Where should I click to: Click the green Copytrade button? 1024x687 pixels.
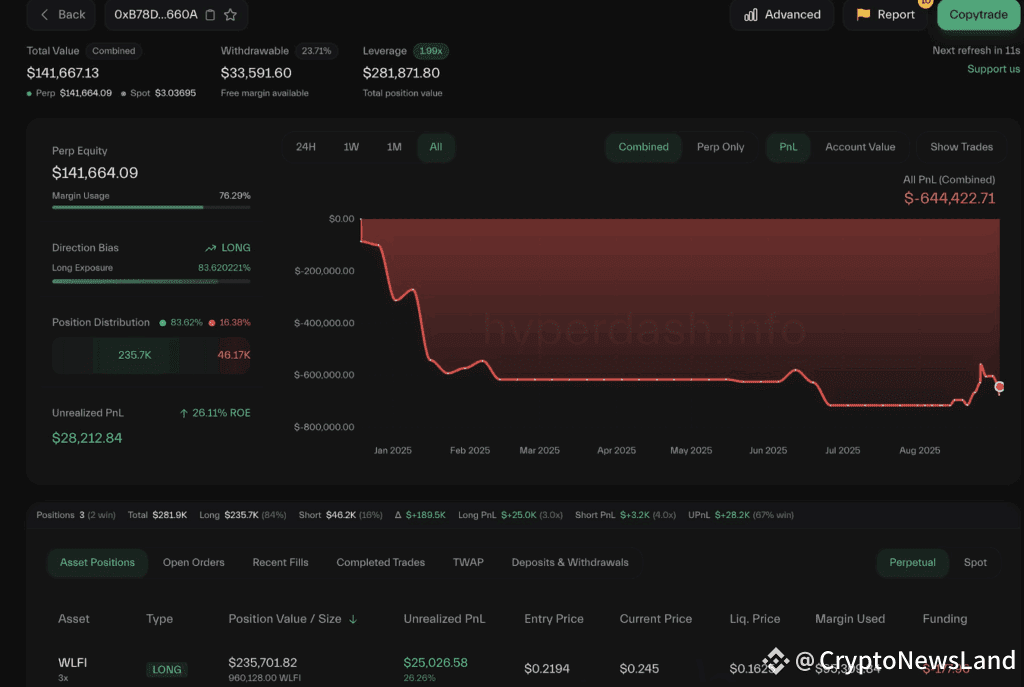pyautogui.click(x=978, y=14)
